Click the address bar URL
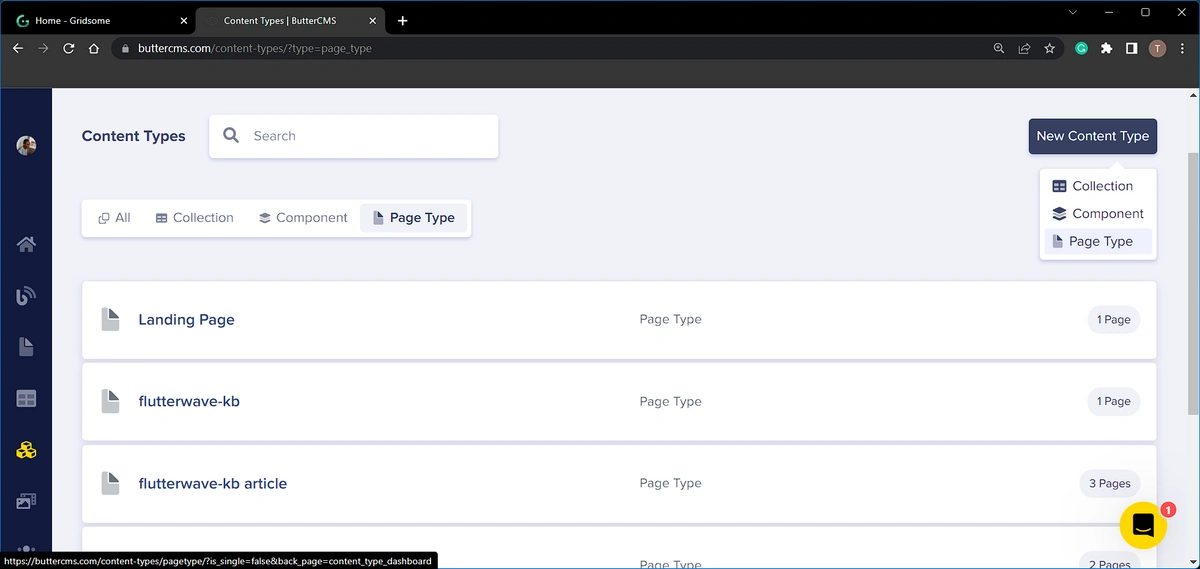 pyautogui.click(x=254, y=48)
